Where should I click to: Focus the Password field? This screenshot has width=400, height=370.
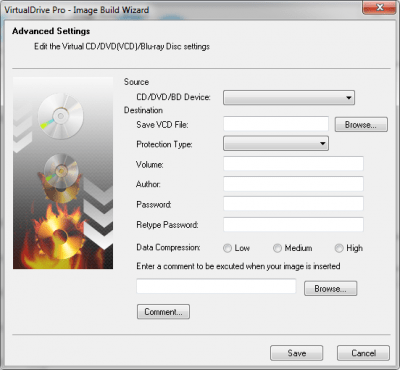pos(293,204)
